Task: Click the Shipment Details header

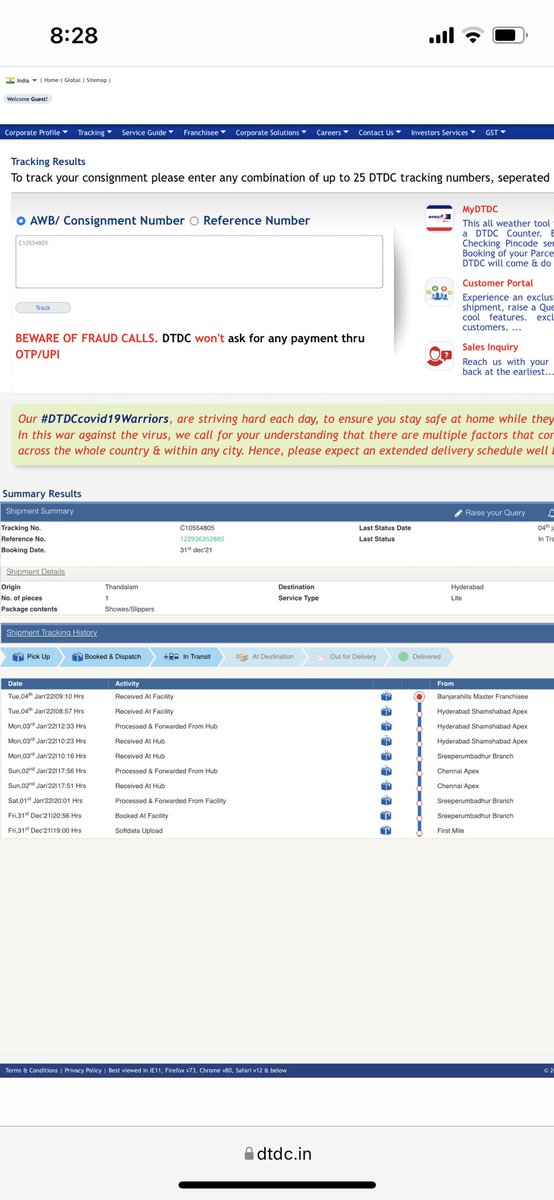Action: (36, 572)
